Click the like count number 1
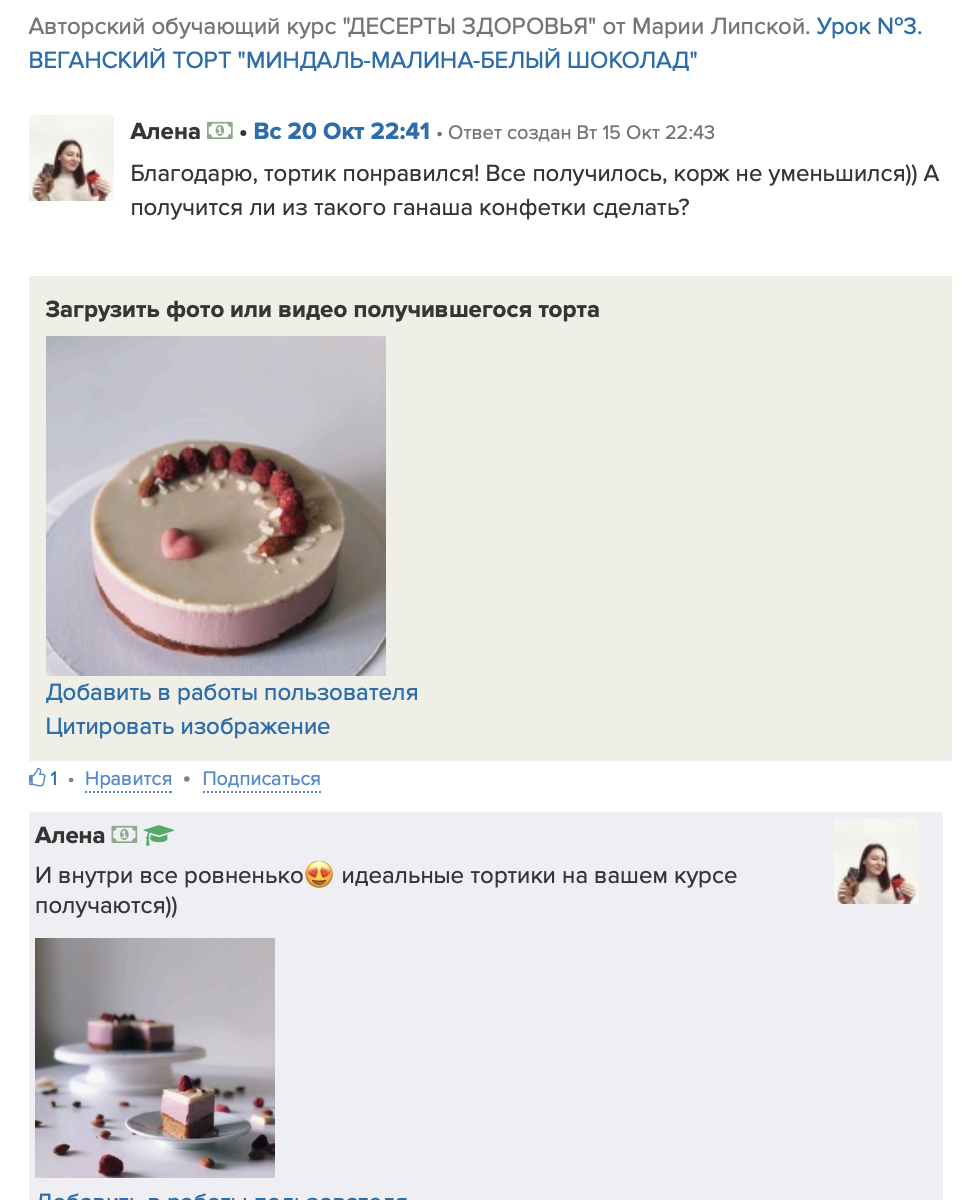The height and width of the screenshot is (1200, 962). click(54, 779)
